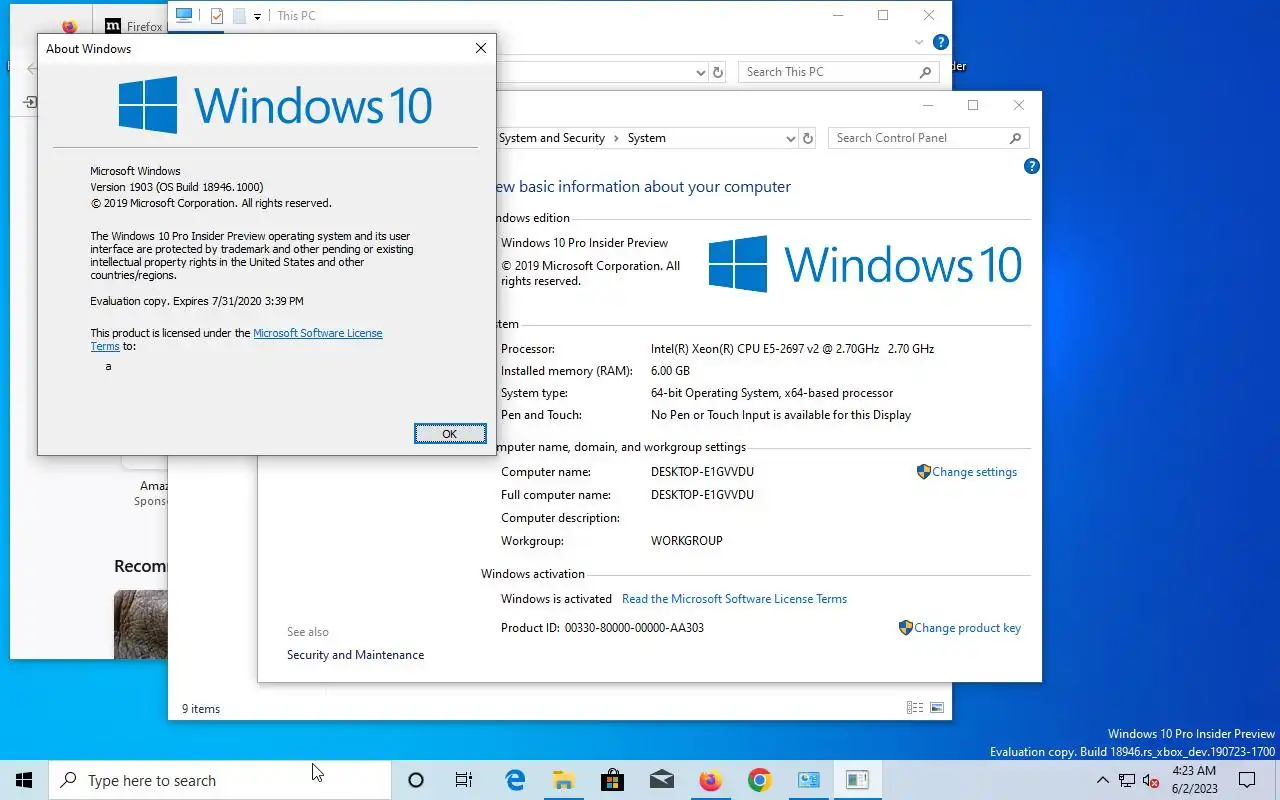Click Properties icon in This PC quick access toolbar
Viewport: 1280px width, 800px height.
217,16
